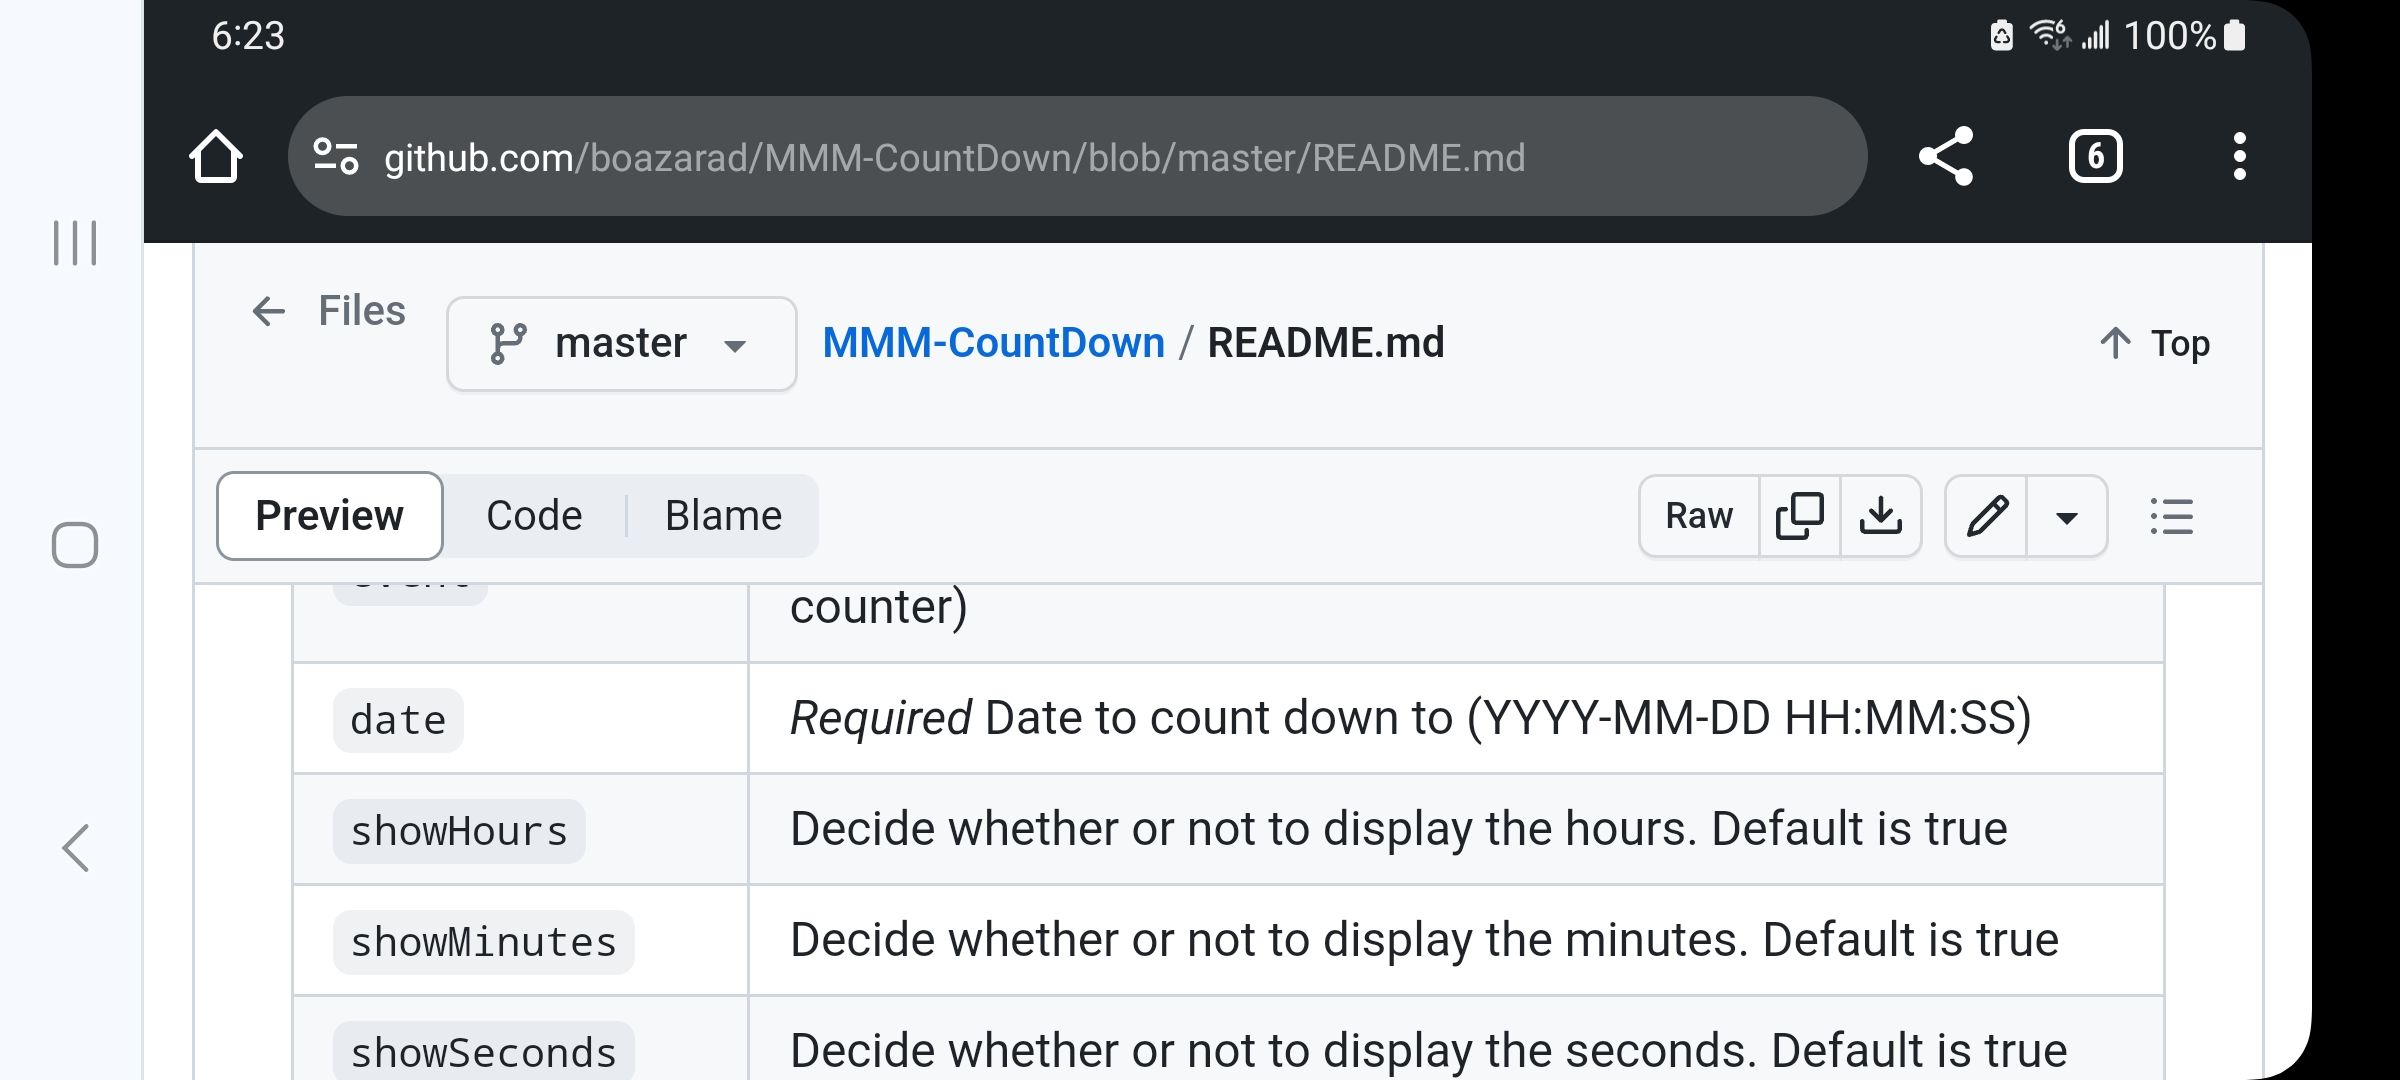Expand the master branch dropdown

click(x=621, y=344)
